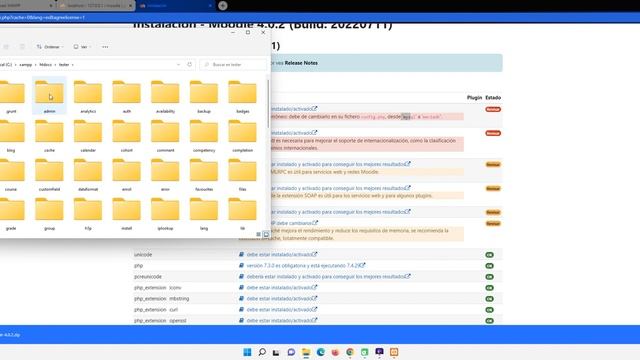Open Chrome from the taskbar

pyautogui.click(x=350, y=352)
